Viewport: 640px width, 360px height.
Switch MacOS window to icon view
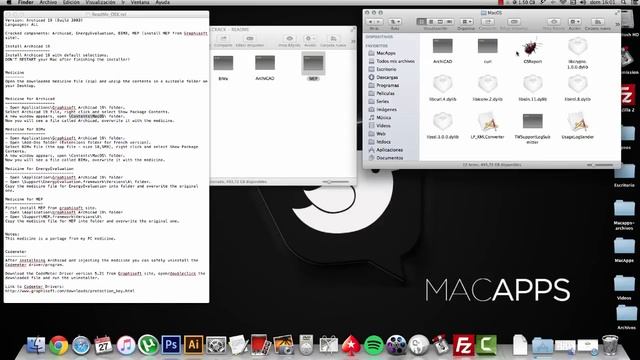(421, 22)
